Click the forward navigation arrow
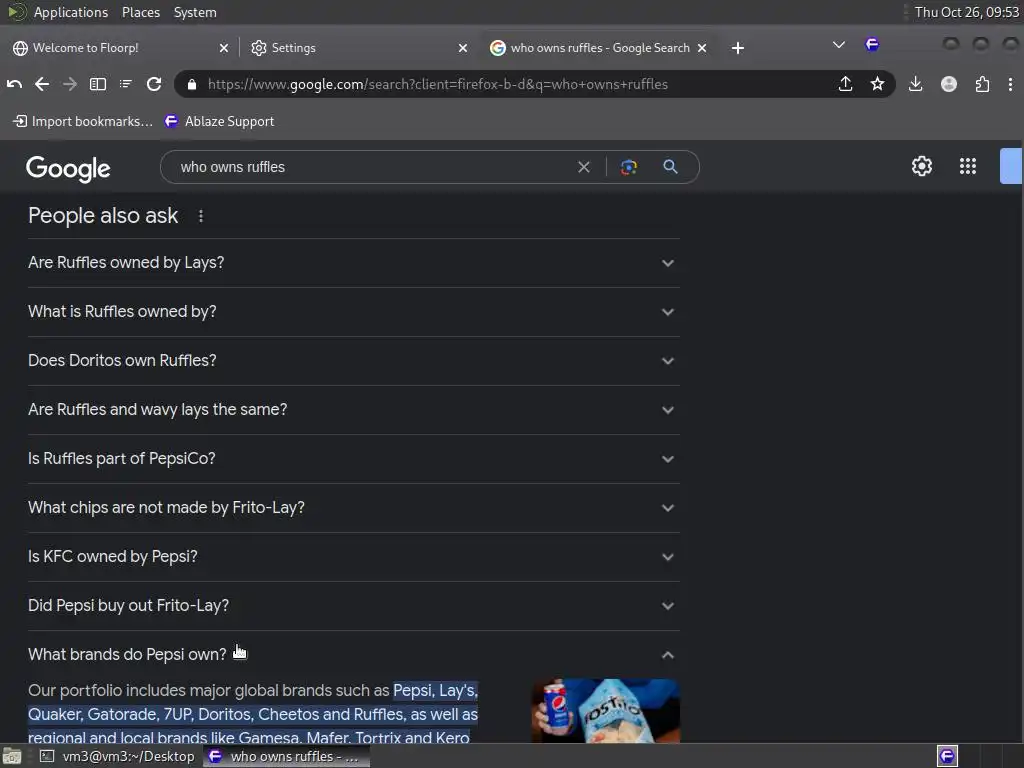Screen dimensions: 1024x768 click(70, 84)
